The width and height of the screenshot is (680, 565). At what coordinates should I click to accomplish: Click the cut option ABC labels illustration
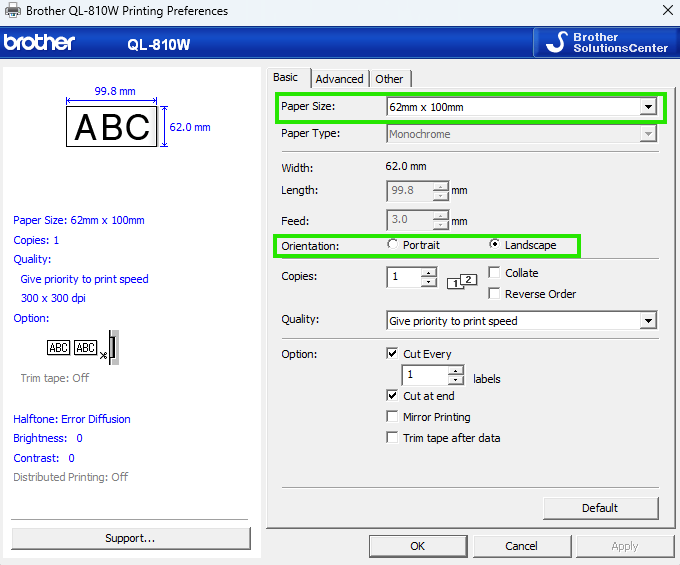click(x=83, y=347)
